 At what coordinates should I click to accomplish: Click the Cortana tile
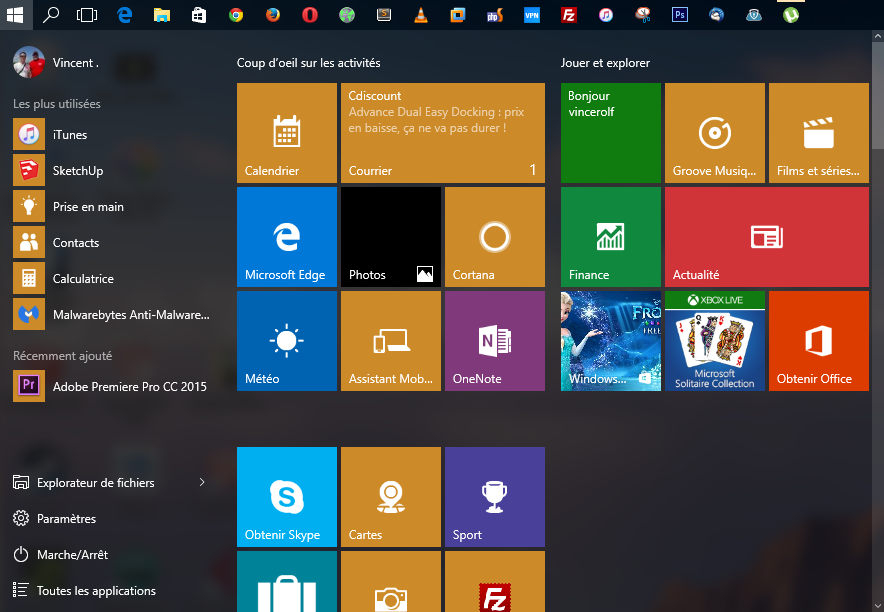[x=494, y=237]
